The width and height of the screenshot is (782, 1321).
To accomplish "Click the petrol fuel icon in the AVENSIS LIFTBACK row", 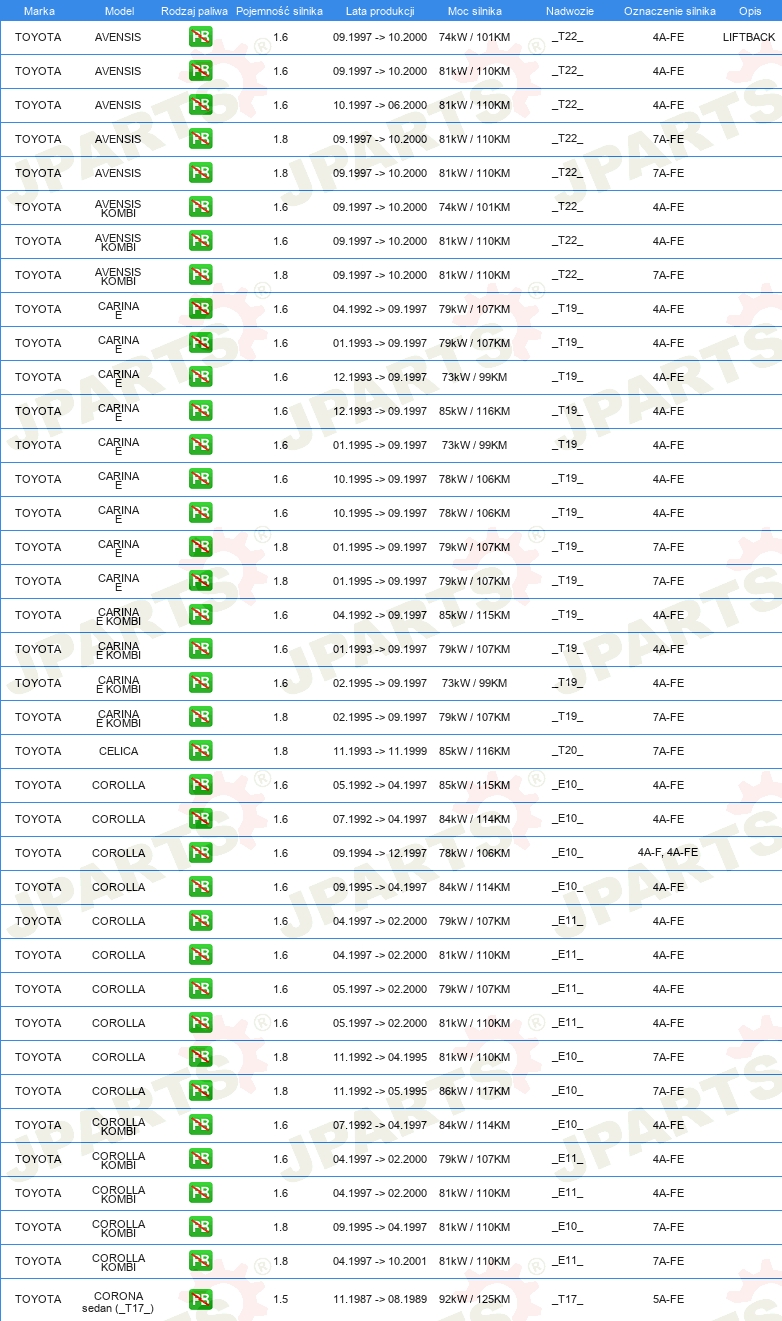I will (200, 37).
